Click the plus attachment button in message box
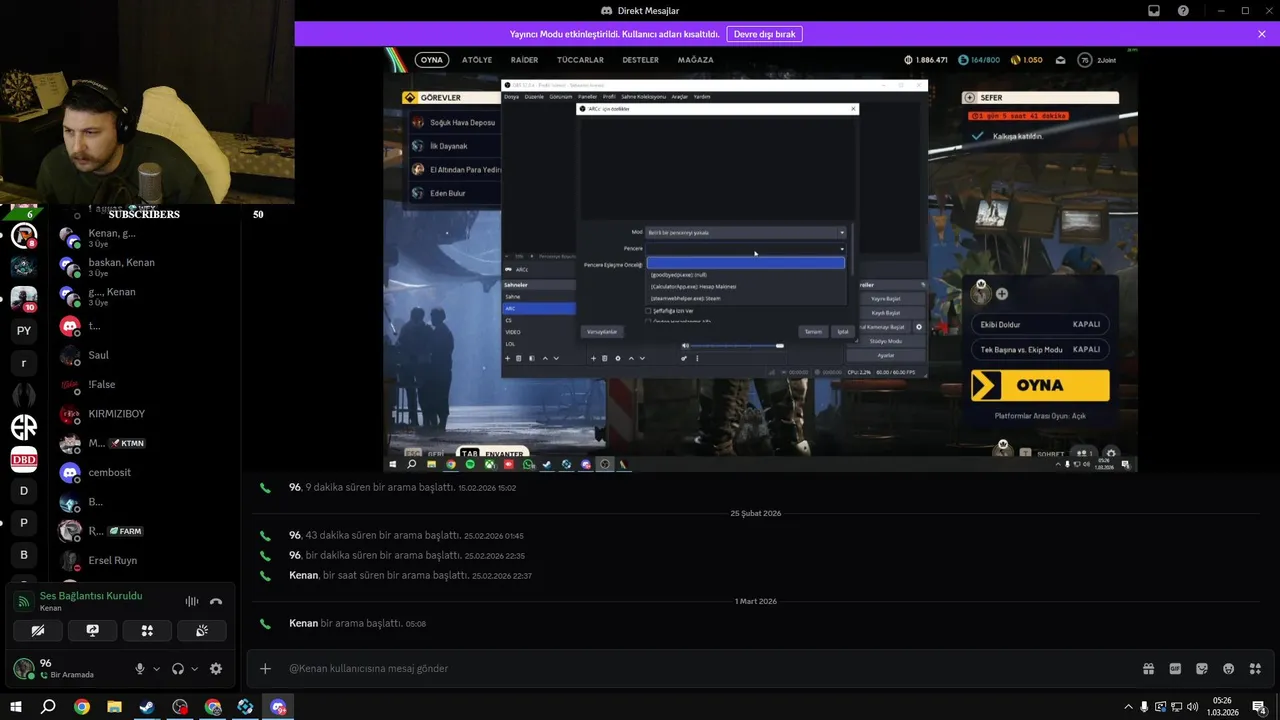1280x720 pixels. click(265, 668)
